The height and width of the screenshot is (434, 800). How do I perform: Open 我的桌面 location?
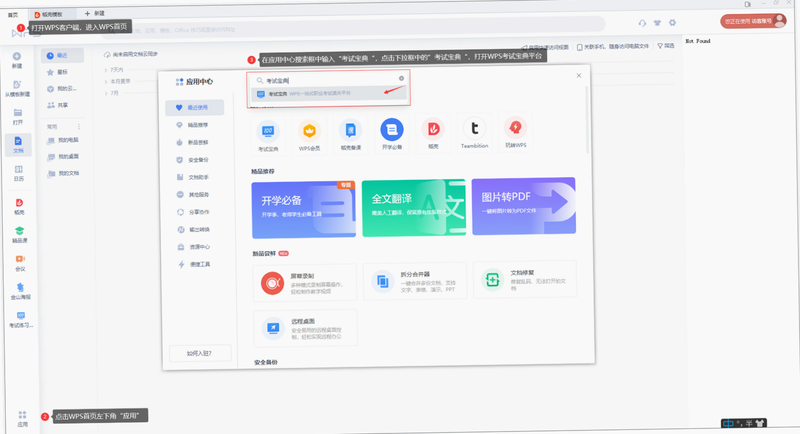[x=64, y=157]
